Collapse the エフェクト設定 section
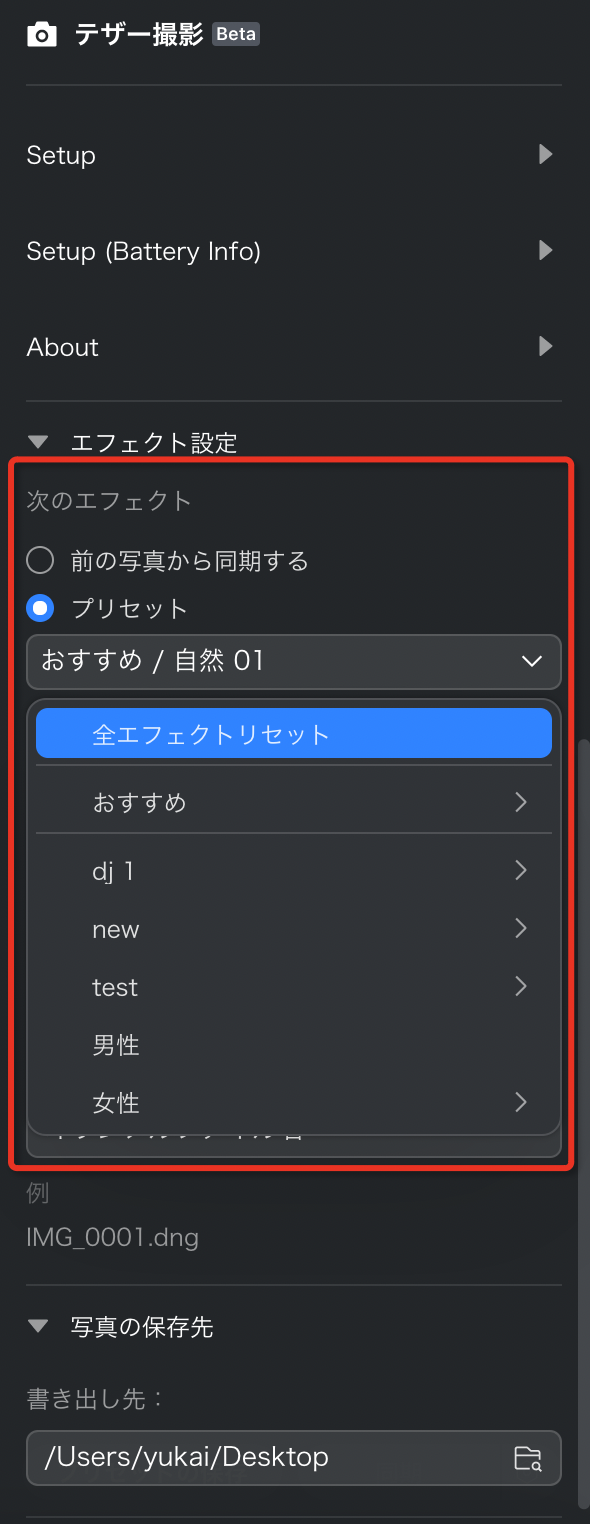The width and height of the screenshot is (590, 1524). click(x=38, y=441)
